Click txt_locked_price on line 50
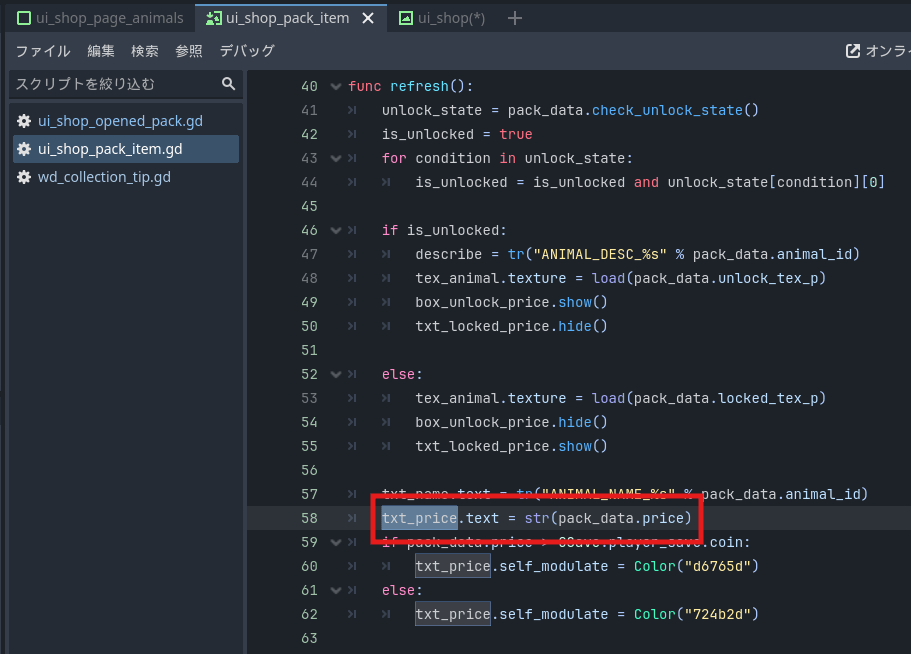The image size is (911, 654). point(482,326)
